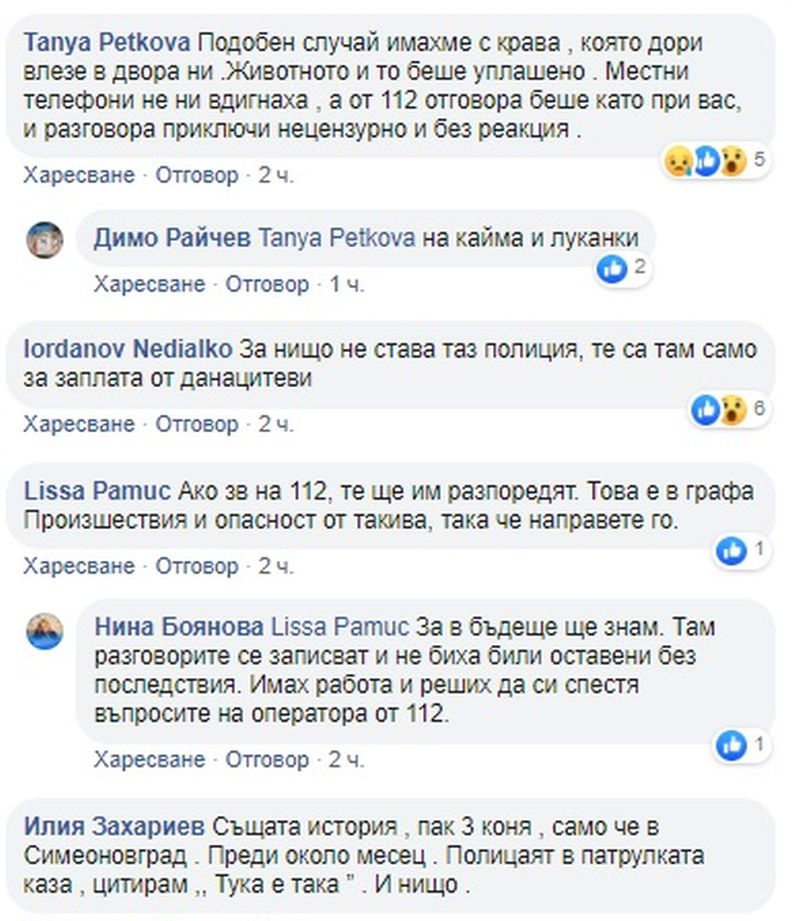Open Нина Боянова's profile avatar
The width and height of the screenshot is (800, 921).
[45, 631]
